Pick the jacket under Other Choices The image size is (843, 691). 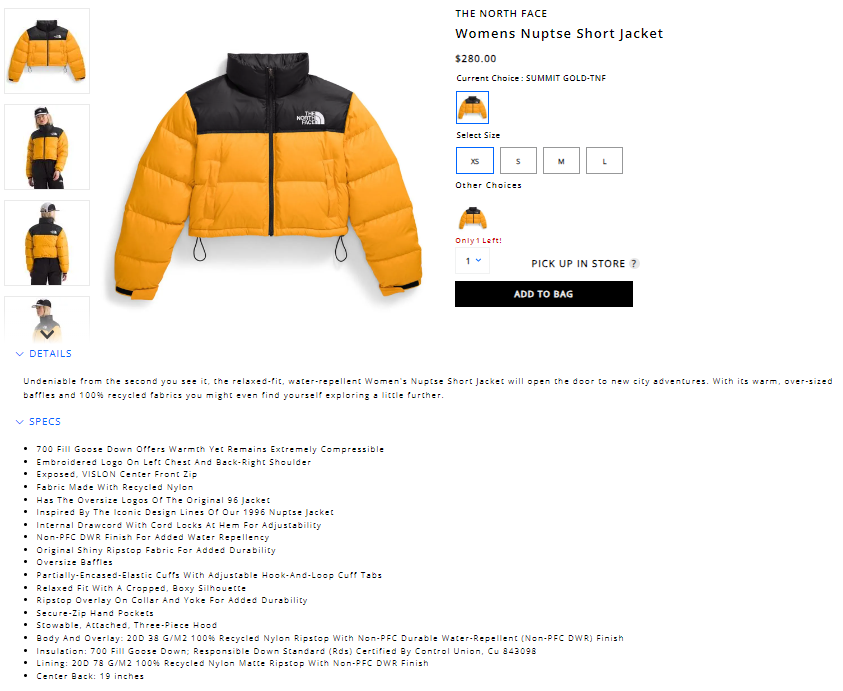pyautogui.click(x=473, y=218)
